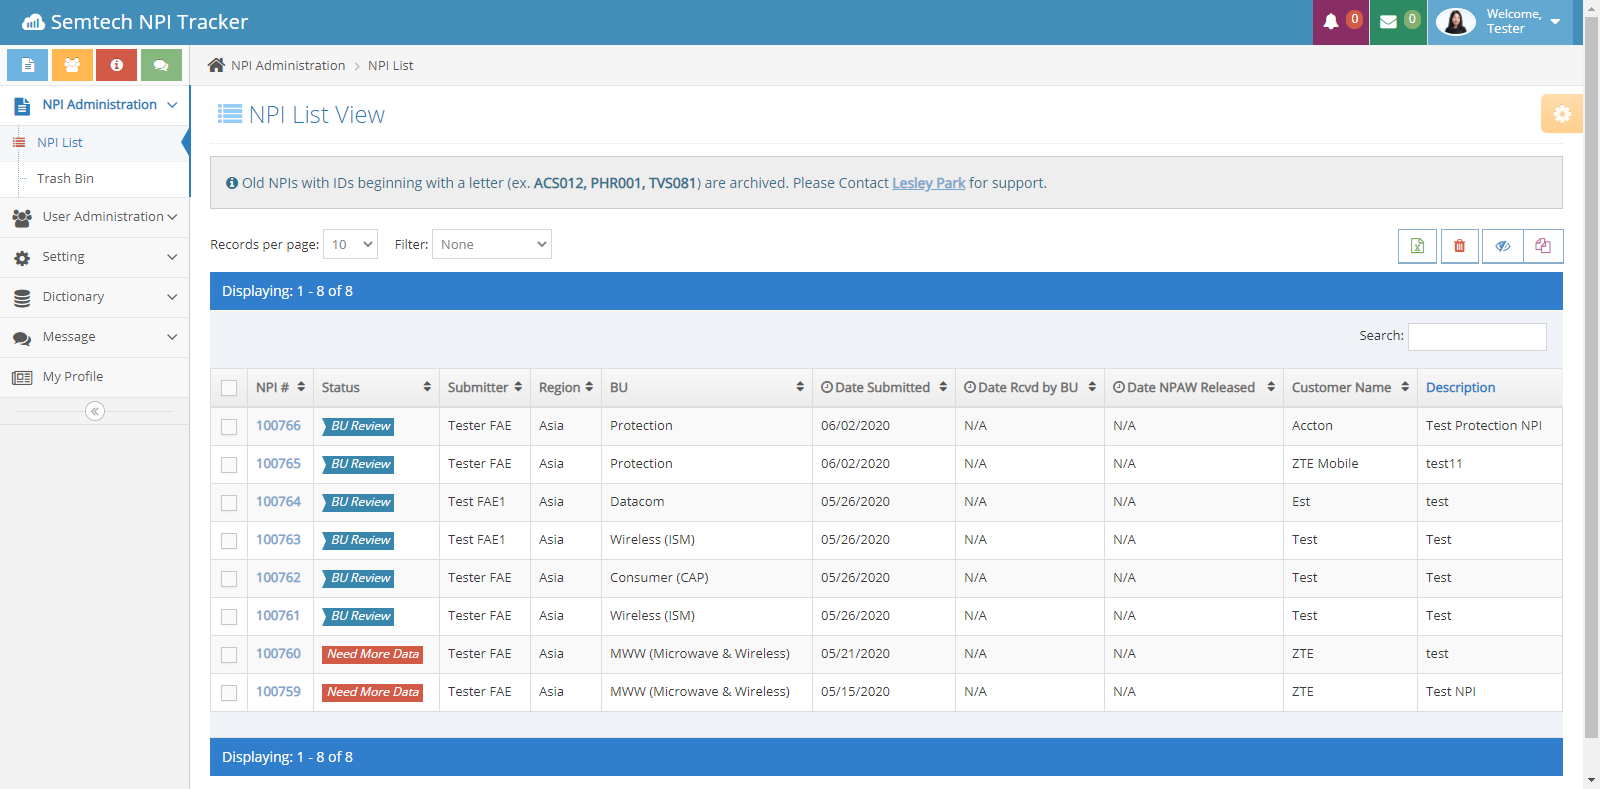Open the notifications bell icon
Screen dimensions: 1600x789
point(1331,22)
